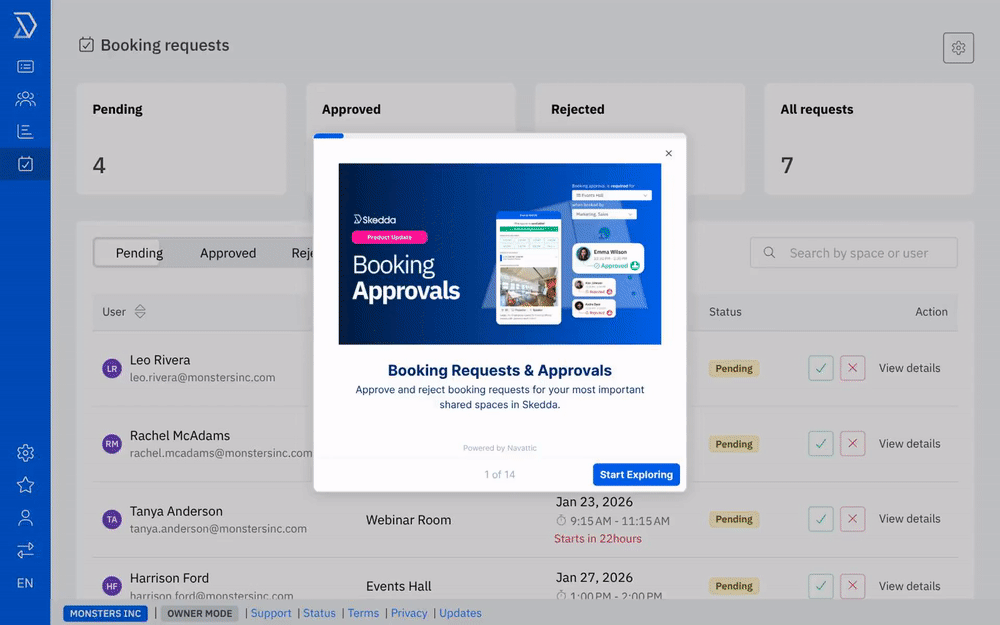Click Events Hall cell text
1000x625 pixels.
[399, 586]
